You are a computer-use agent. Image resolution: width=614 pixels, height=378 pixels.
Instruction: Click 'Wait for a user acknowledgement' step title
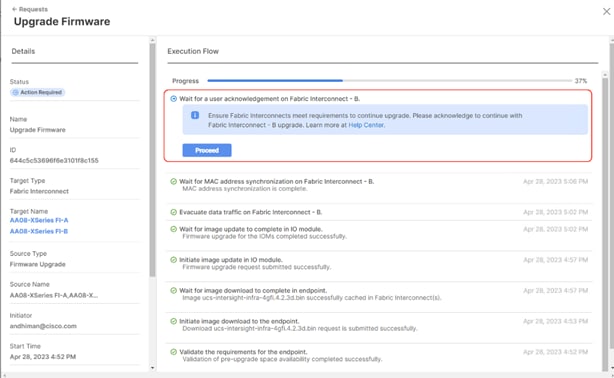click(269, 99)
